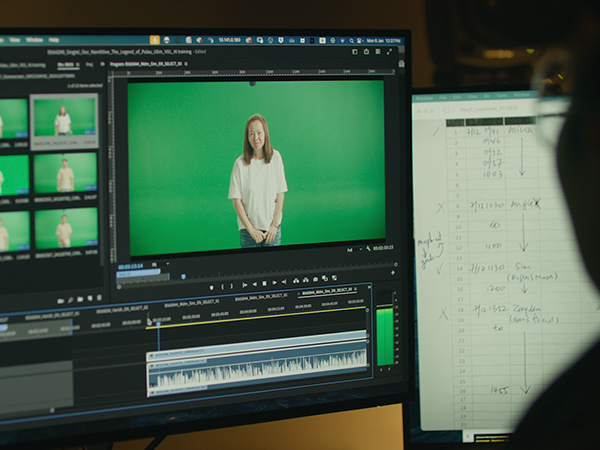Screen dimensions: 600x450
Task: Select the bottom-row man clip thumbnail
Action: tap(66, 228)
